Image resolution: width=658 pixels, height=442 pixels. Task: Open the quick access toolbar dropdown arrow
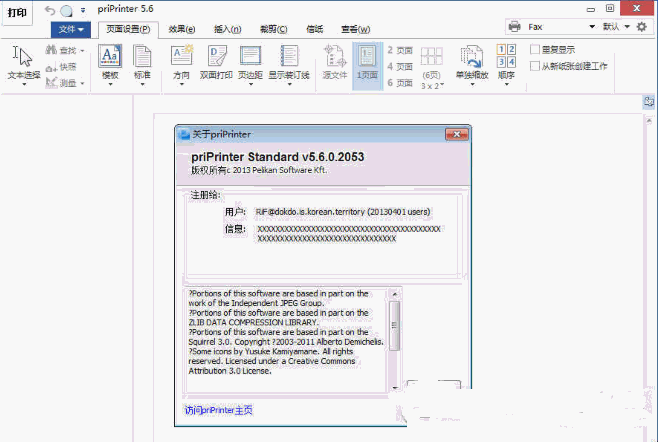click(83, 10)
